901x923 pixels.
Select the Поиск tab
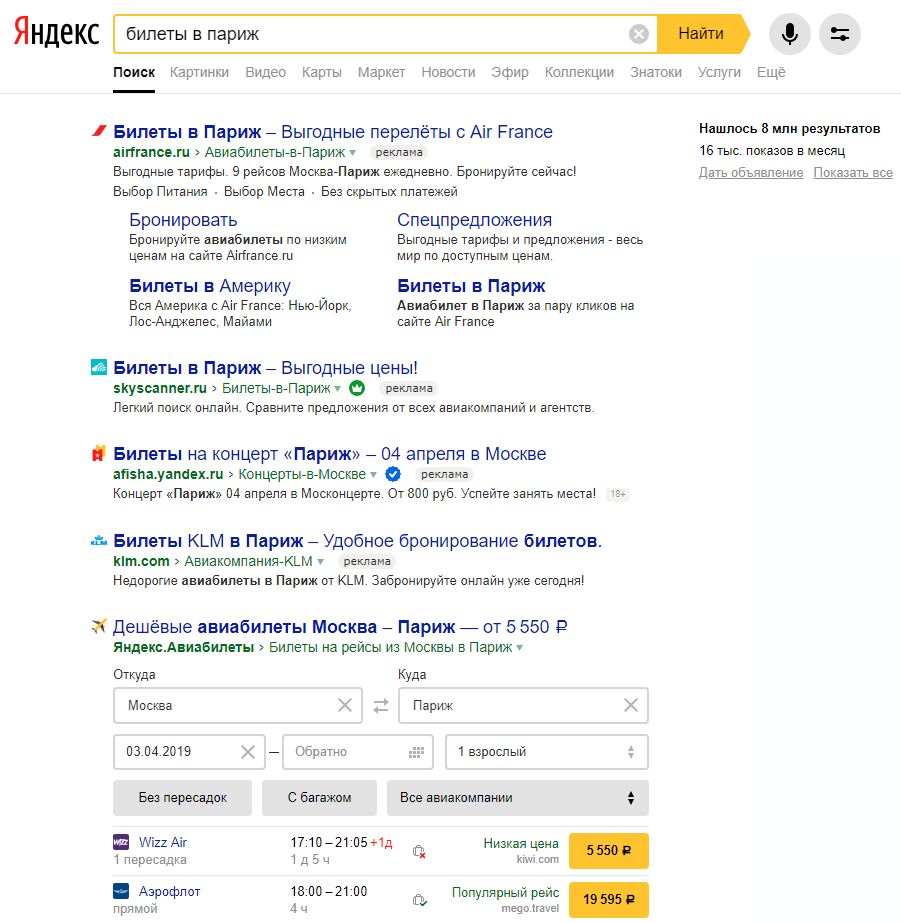pyautogui.click(x=134, y=72)
